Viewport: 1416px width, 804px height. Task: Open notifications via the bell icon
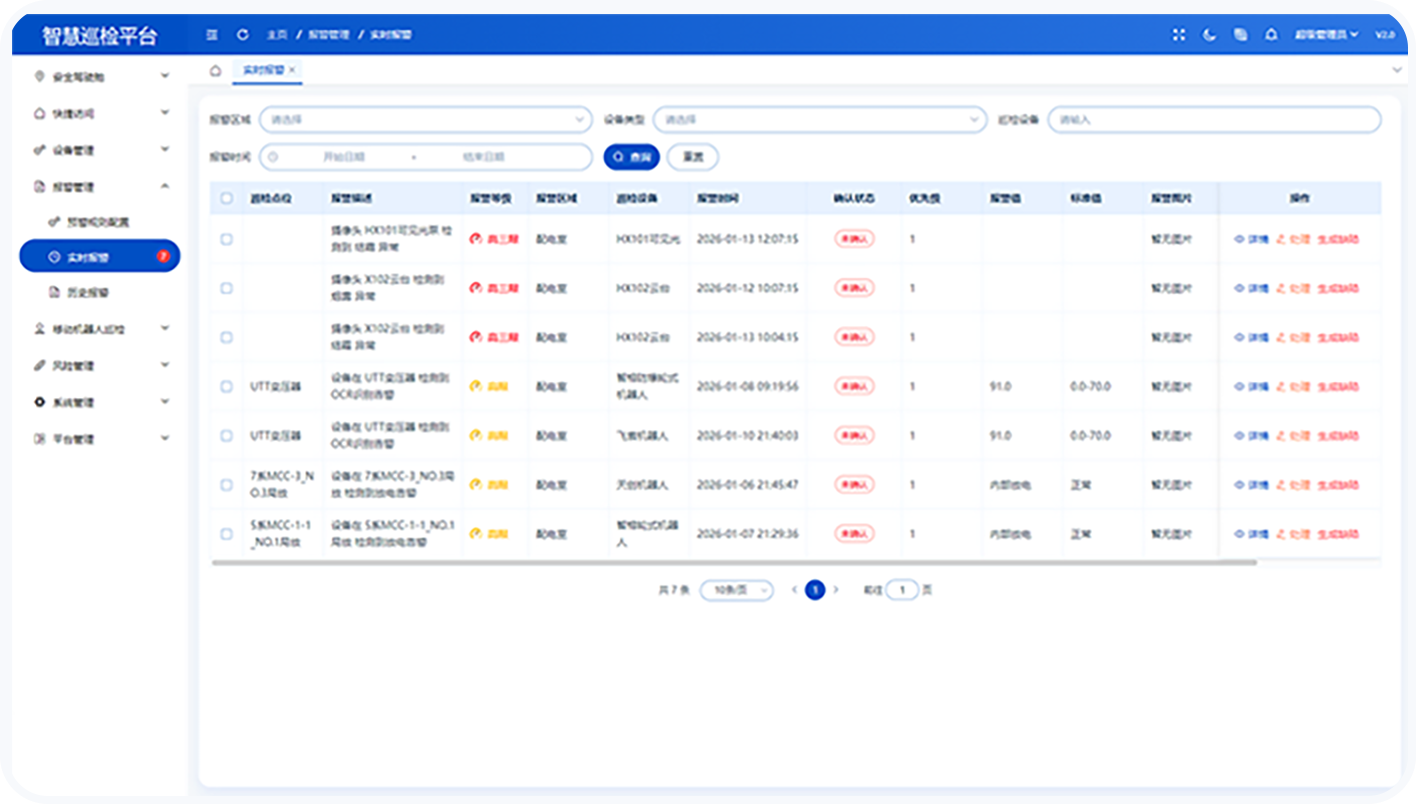[1271, 34]
